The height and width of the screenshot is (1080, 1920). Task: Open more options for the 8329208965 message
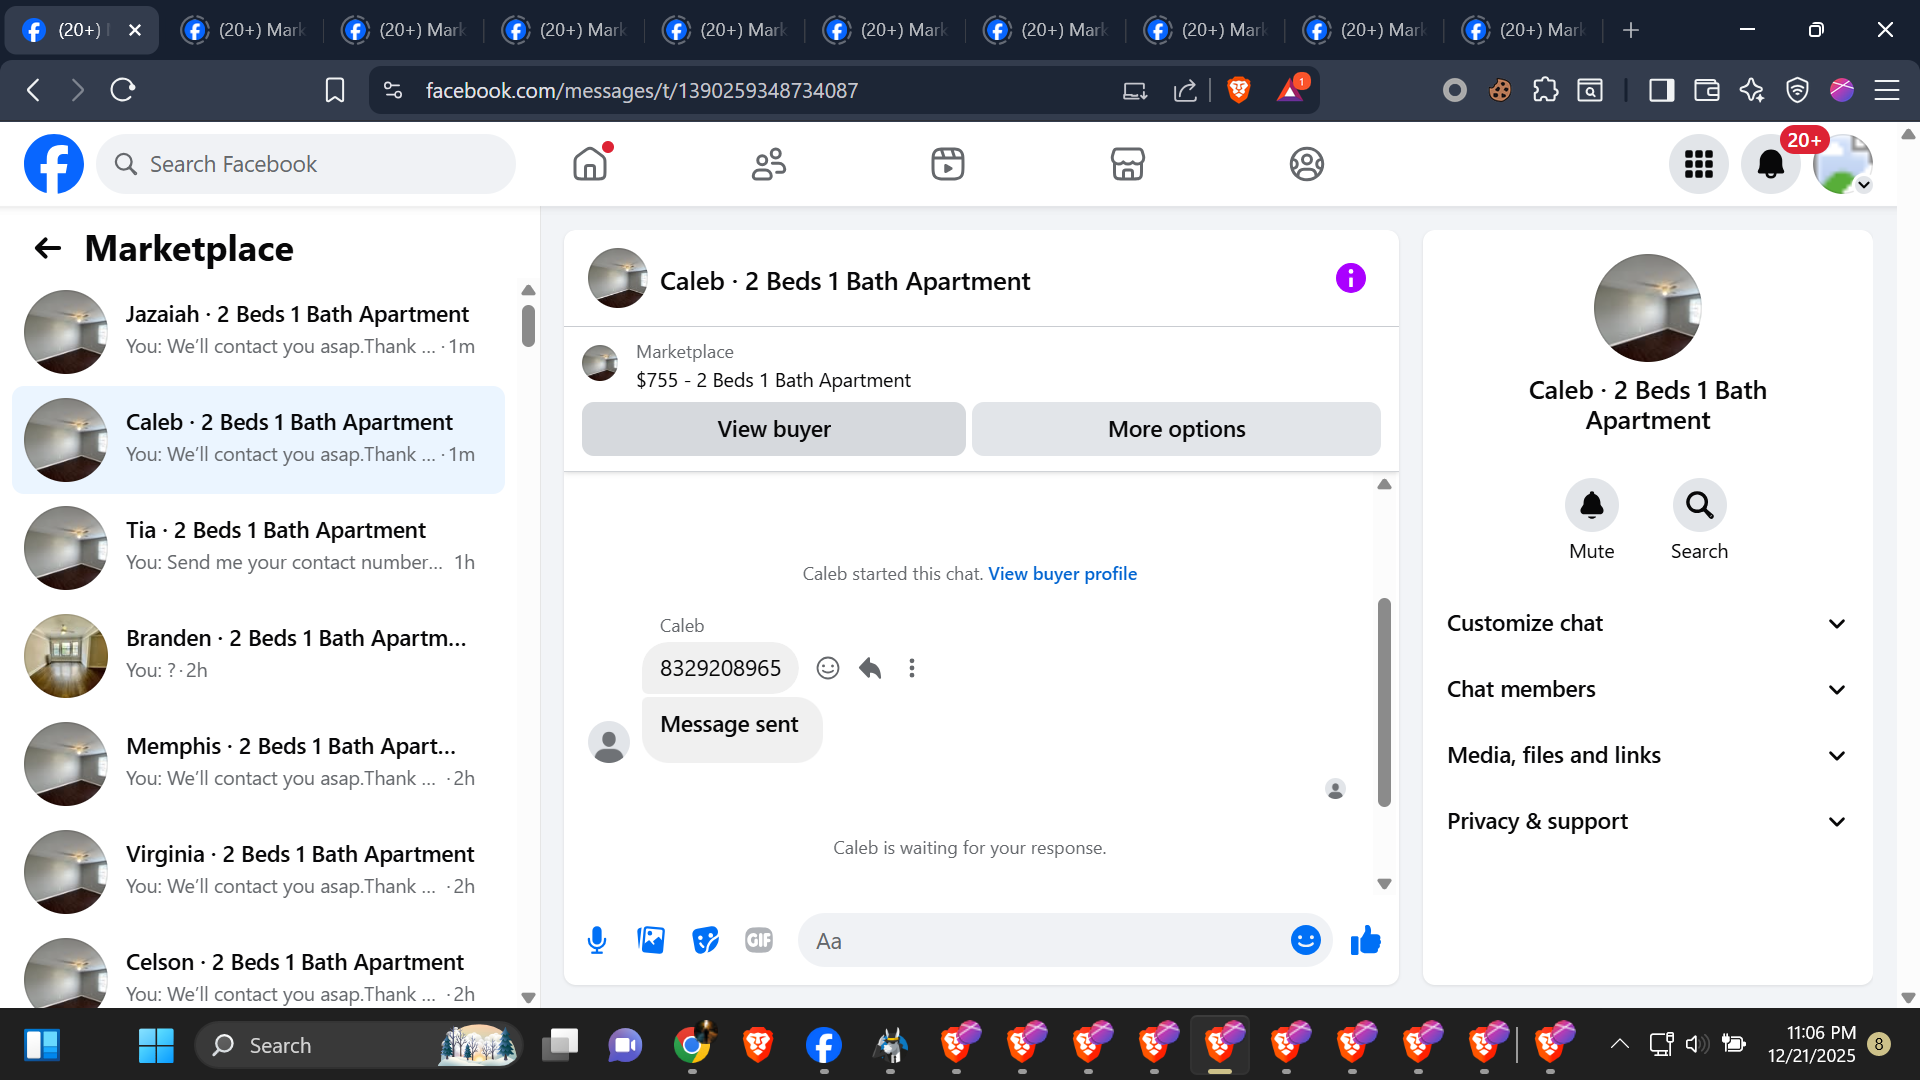click(912, 668)
